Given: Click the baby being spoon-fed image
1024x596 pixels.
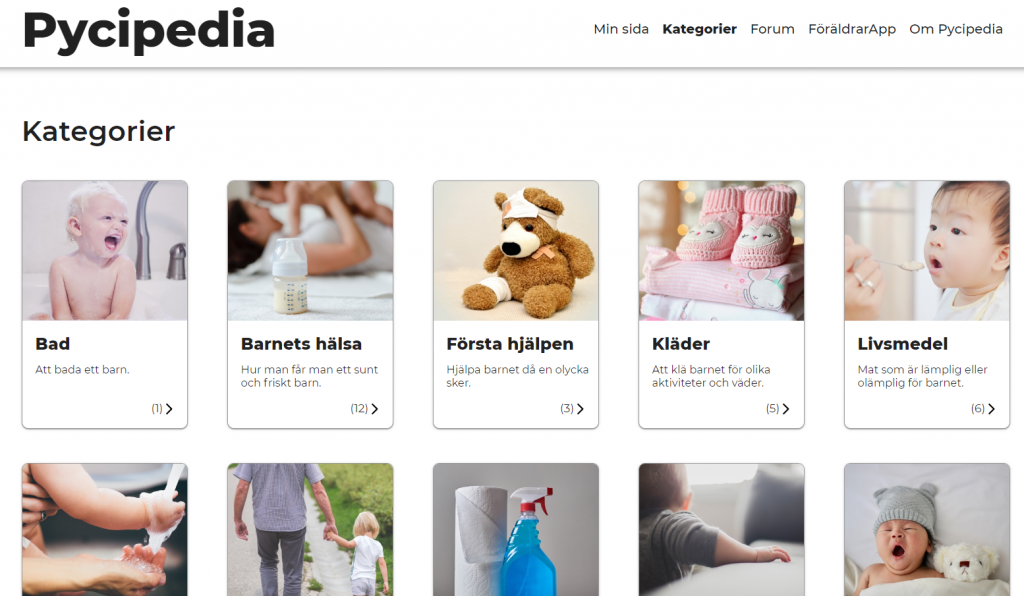Looking at the screenshot, I should click(x=927, y=251).
